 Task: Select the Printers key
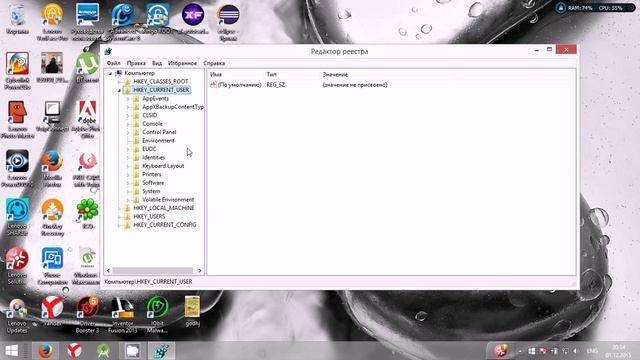coord(151,174)
